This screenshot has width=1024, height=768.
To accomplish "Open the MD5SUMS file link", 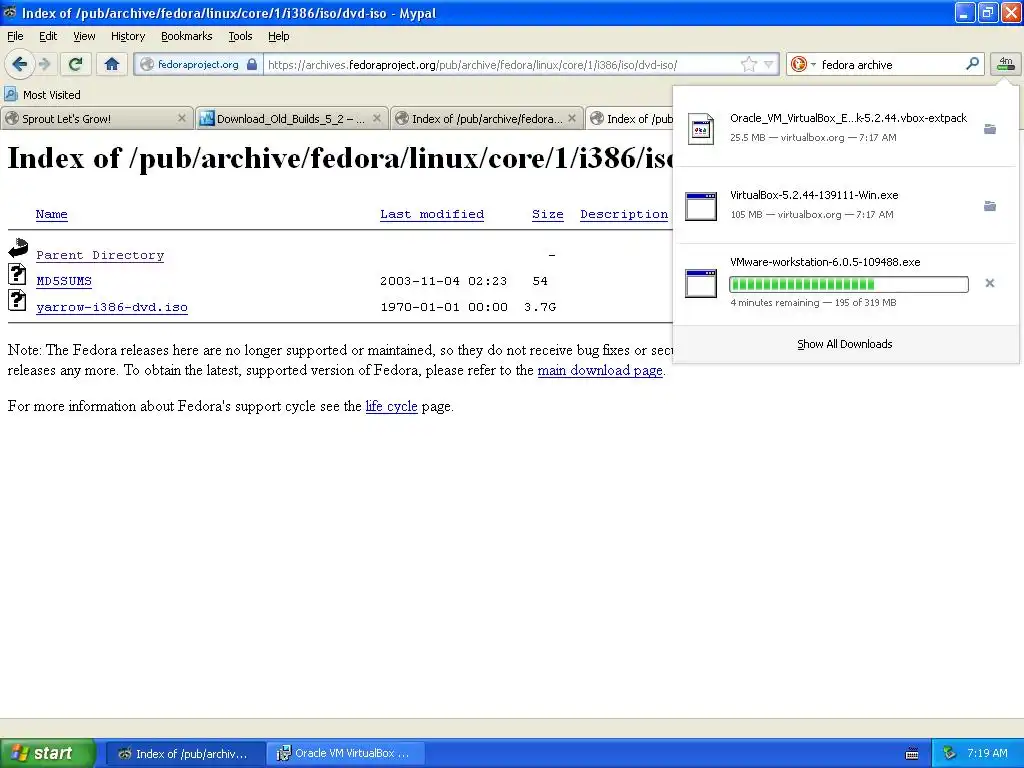I will [x=64, y=281].
